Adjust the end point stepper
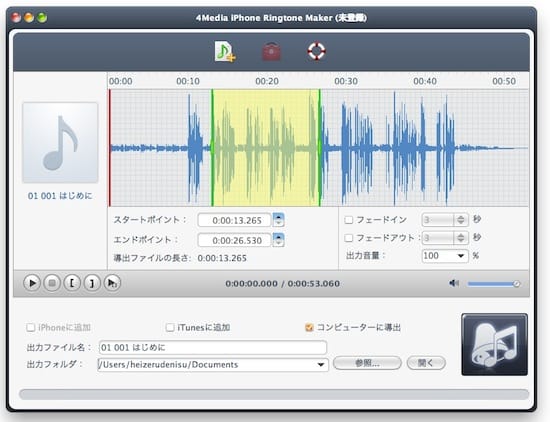 click(279, 240)
